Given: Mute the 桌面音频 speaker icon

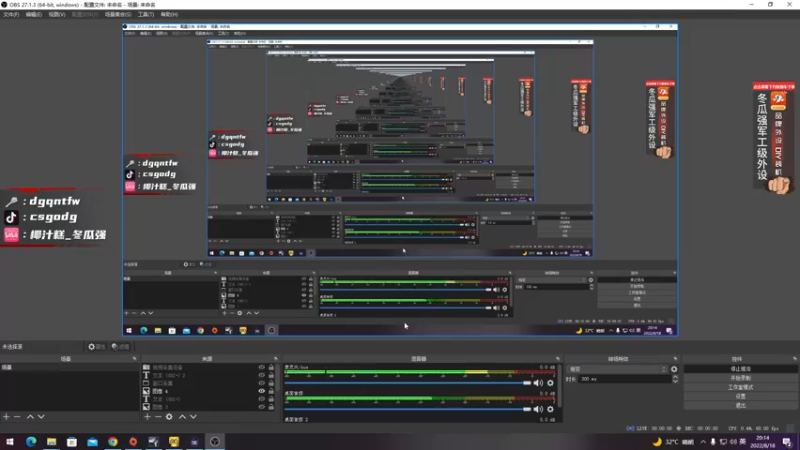Looking at the screenshot, I should click(538, 409).
